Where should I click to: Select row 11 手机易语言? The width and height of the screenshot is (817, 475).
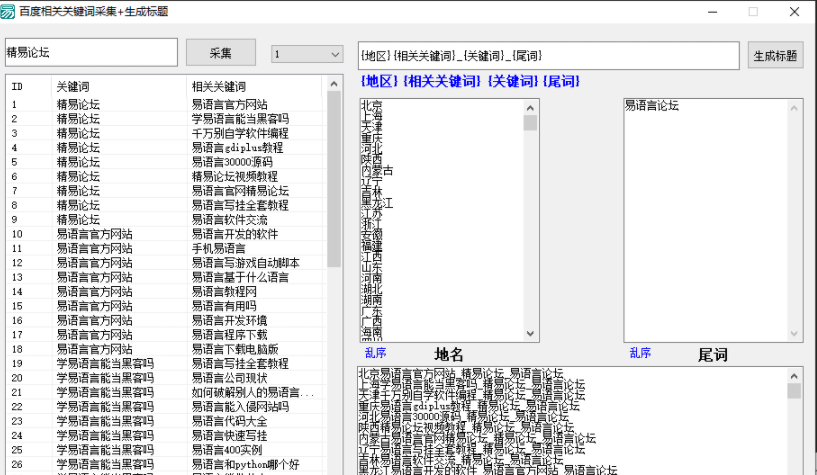[167, 248]
